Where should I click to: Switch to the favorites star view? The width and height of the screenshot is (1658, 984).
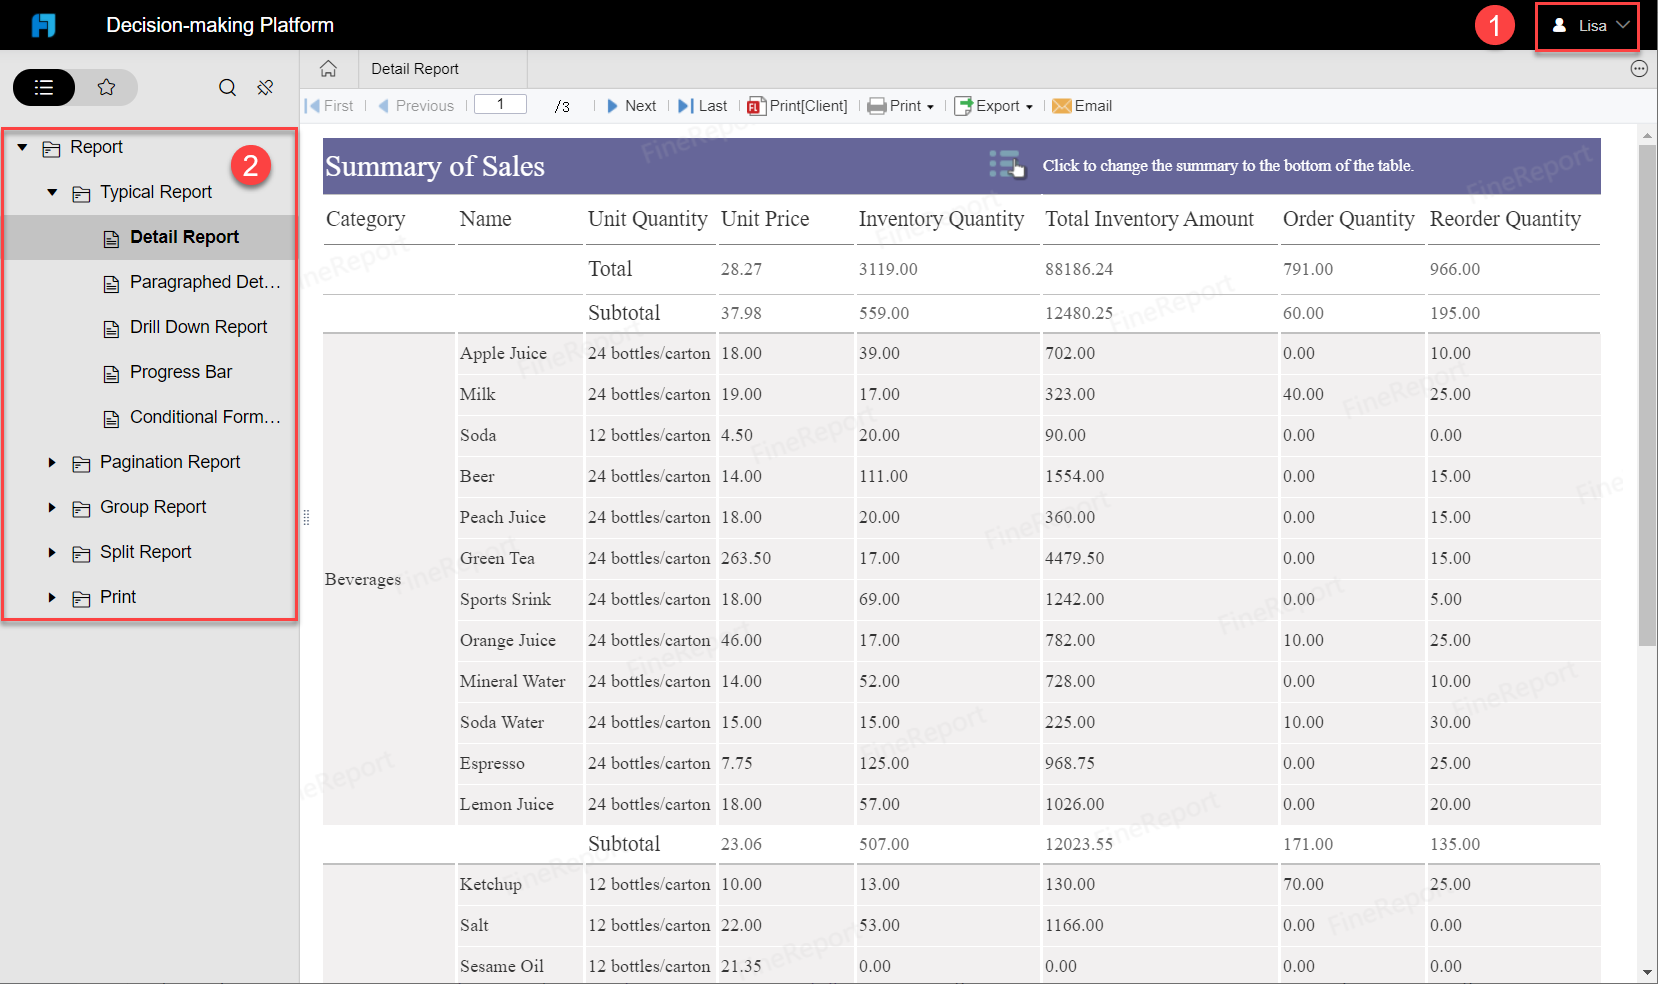coord(107,88)
